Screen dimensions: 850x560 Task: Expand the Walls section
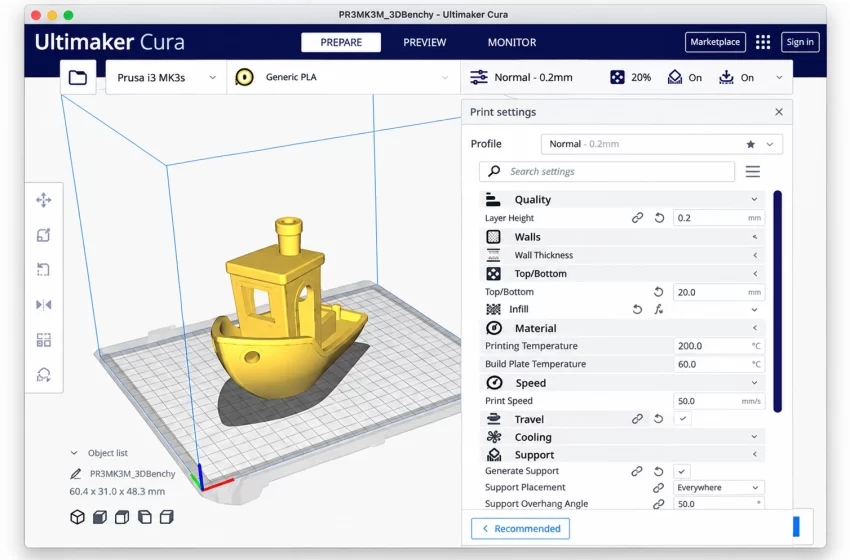[622, 237]
